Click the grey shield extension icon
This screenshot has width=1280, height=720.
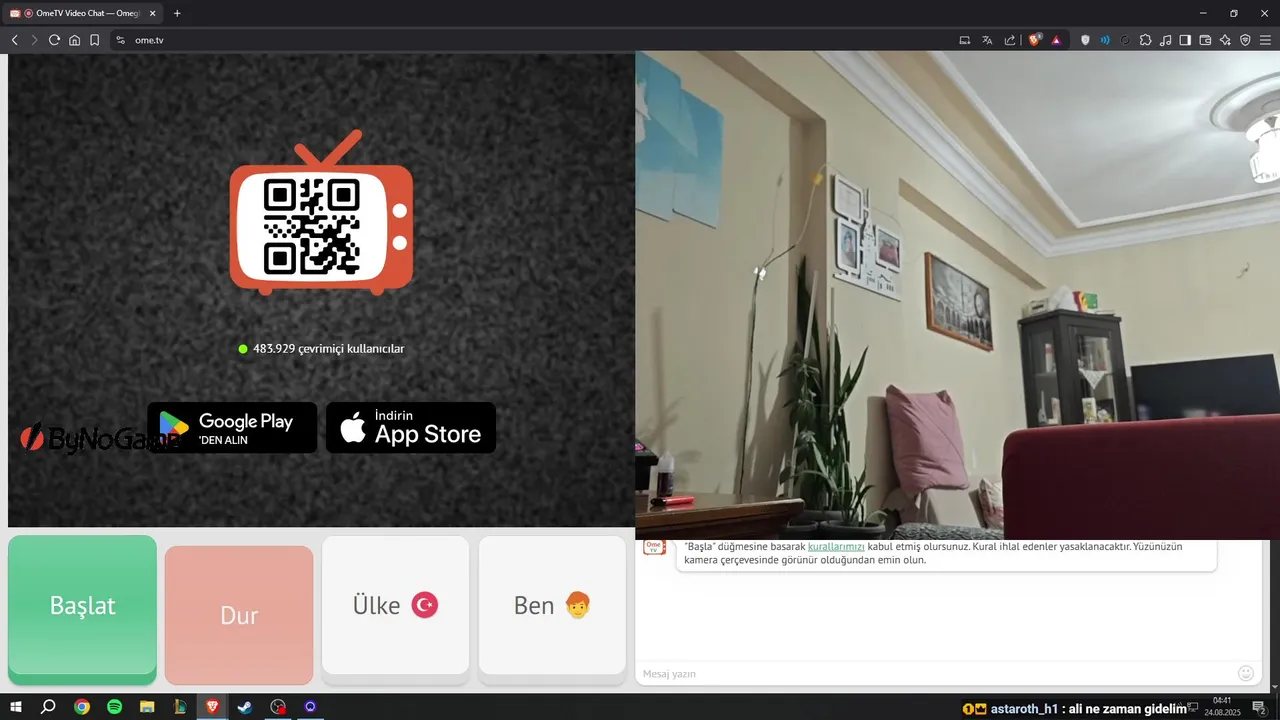1085,40
